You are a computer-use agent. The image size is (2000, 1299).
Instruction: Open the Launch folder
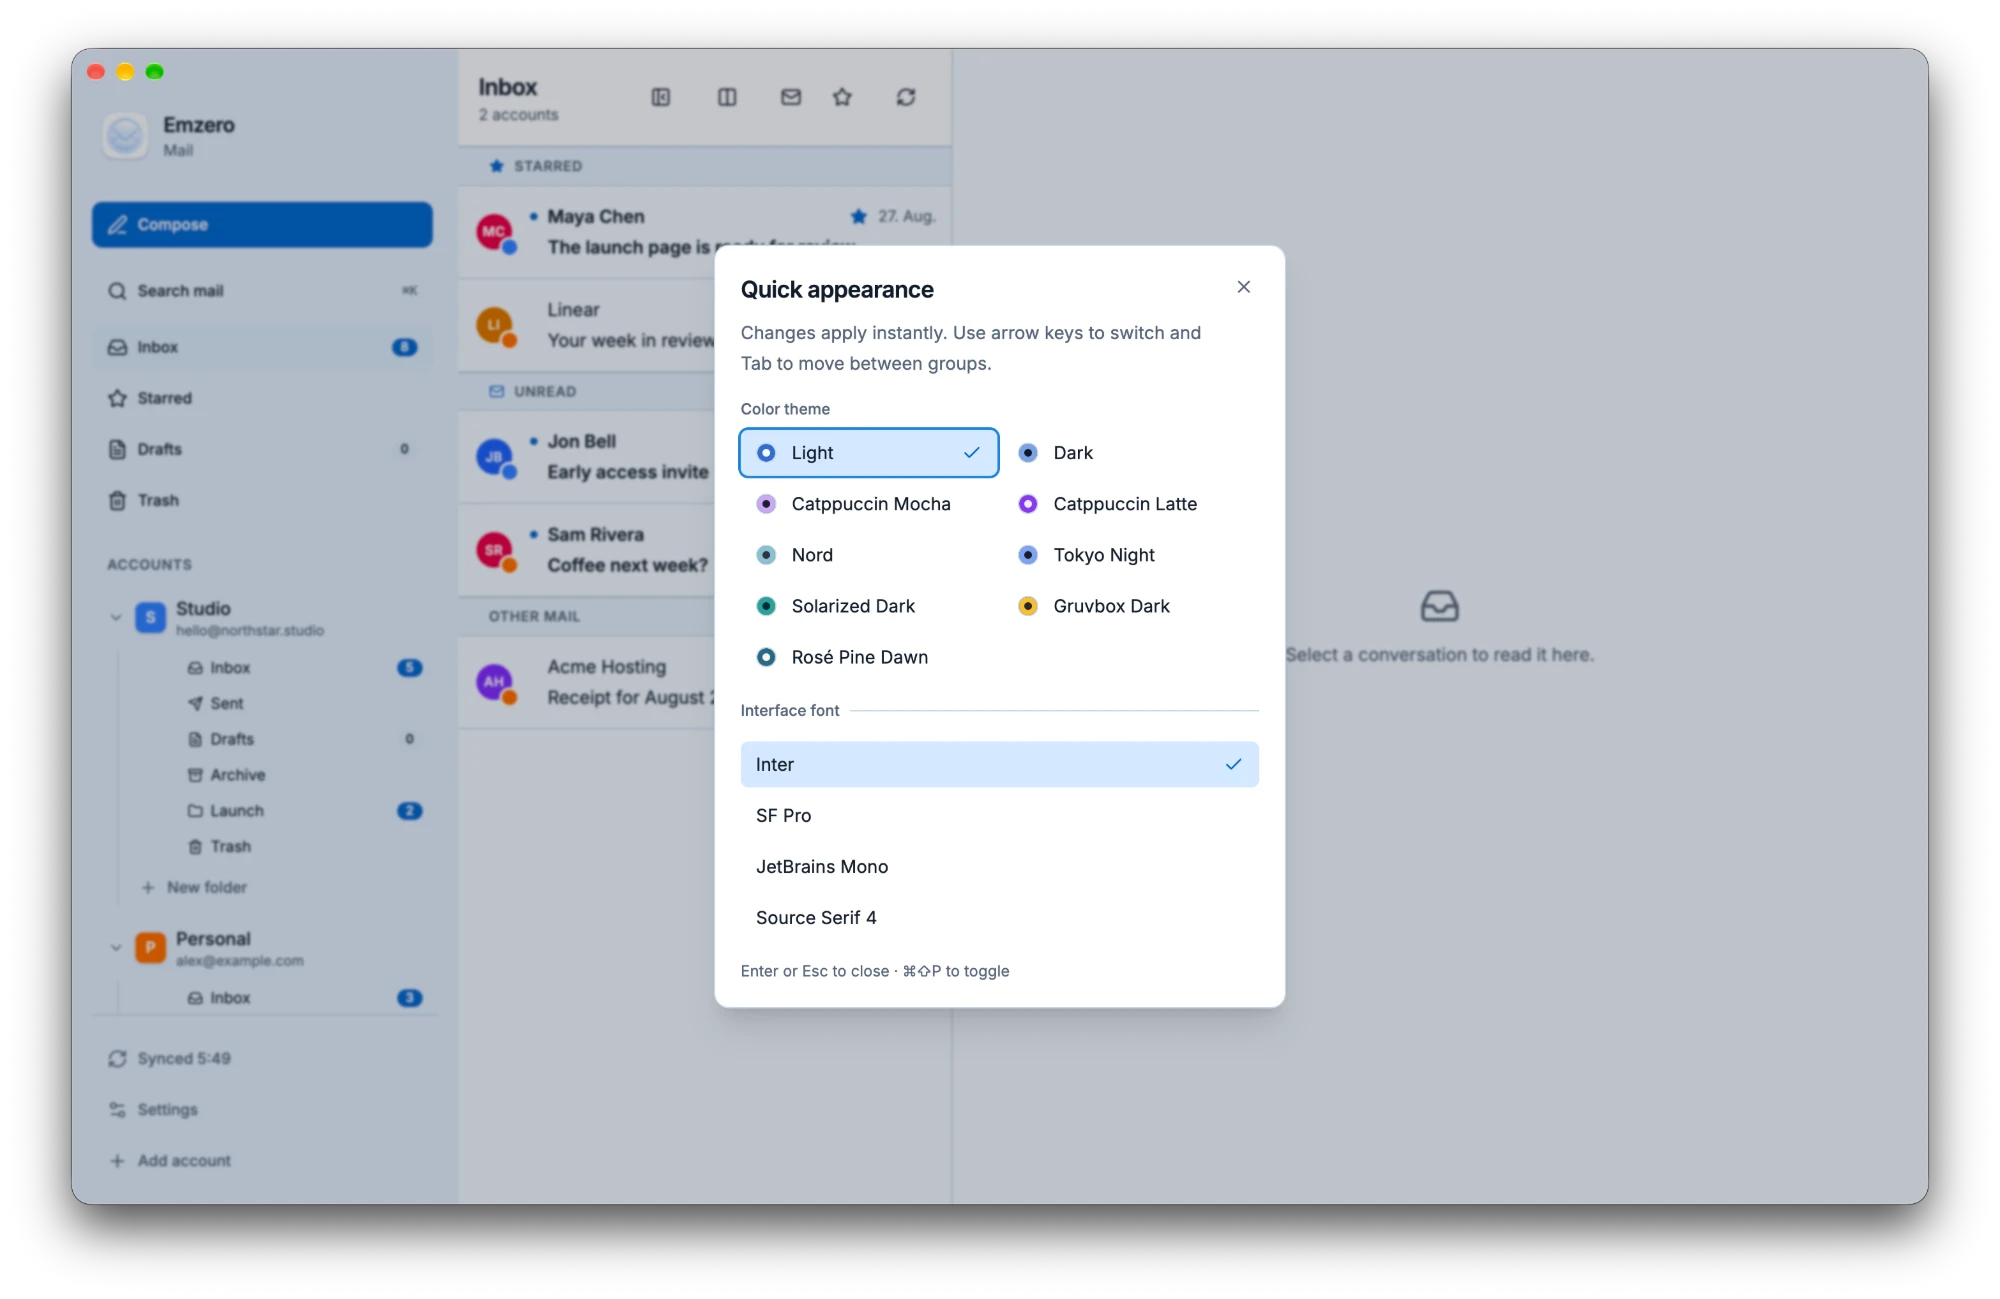point(303,811)
